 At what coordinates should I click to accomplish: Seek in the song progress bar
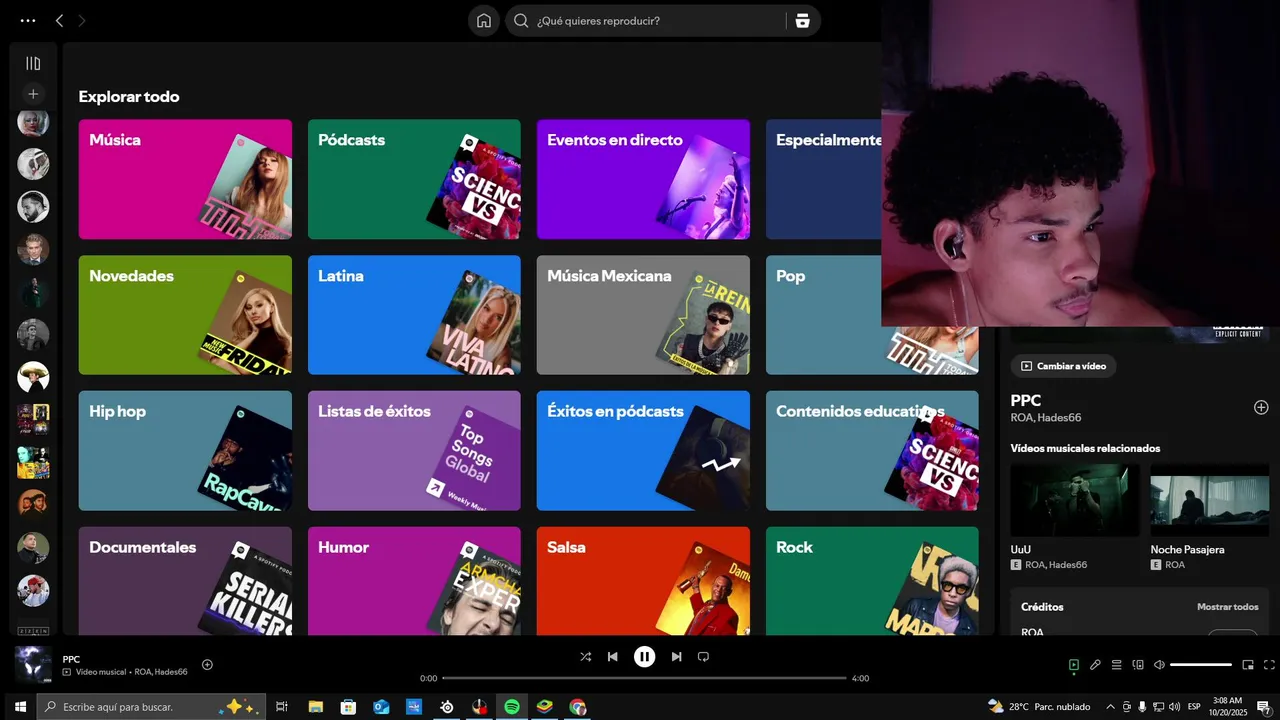[x=644, y=678]
